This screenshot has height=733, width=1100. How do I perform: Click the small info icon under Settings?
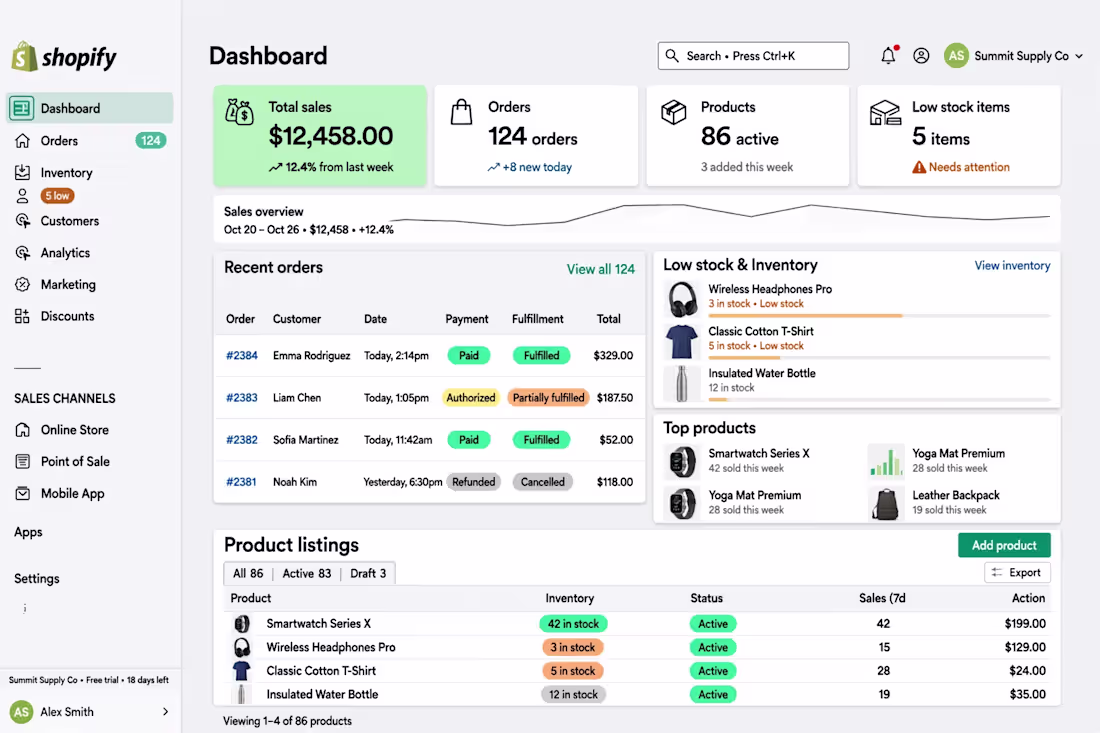25,608
